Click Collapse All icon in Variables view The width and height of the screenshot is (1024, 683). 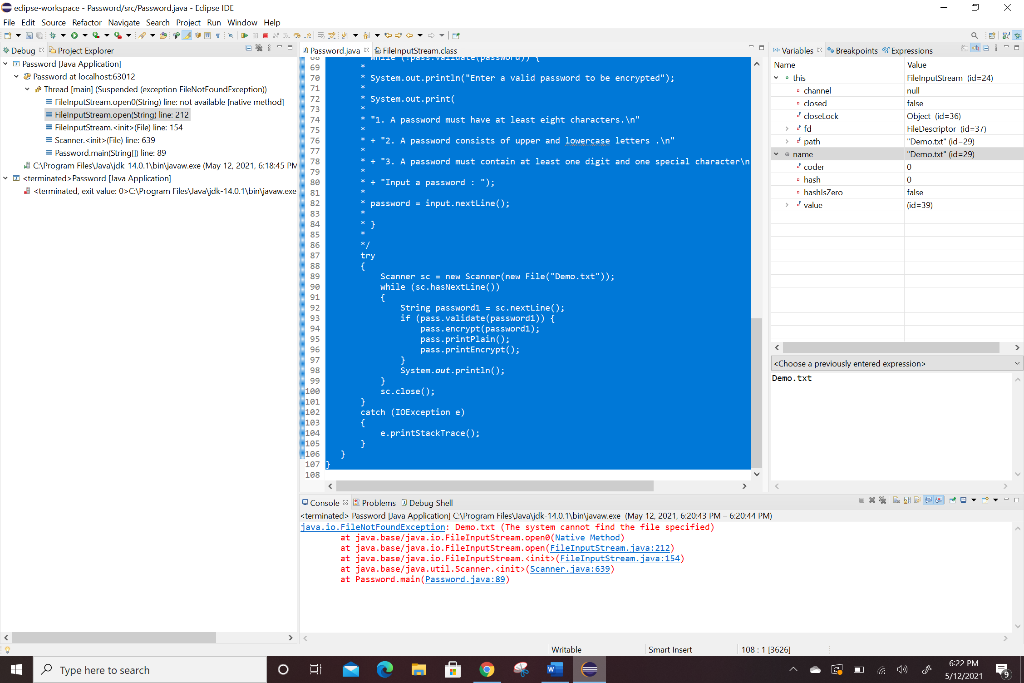tap(986, 48)
